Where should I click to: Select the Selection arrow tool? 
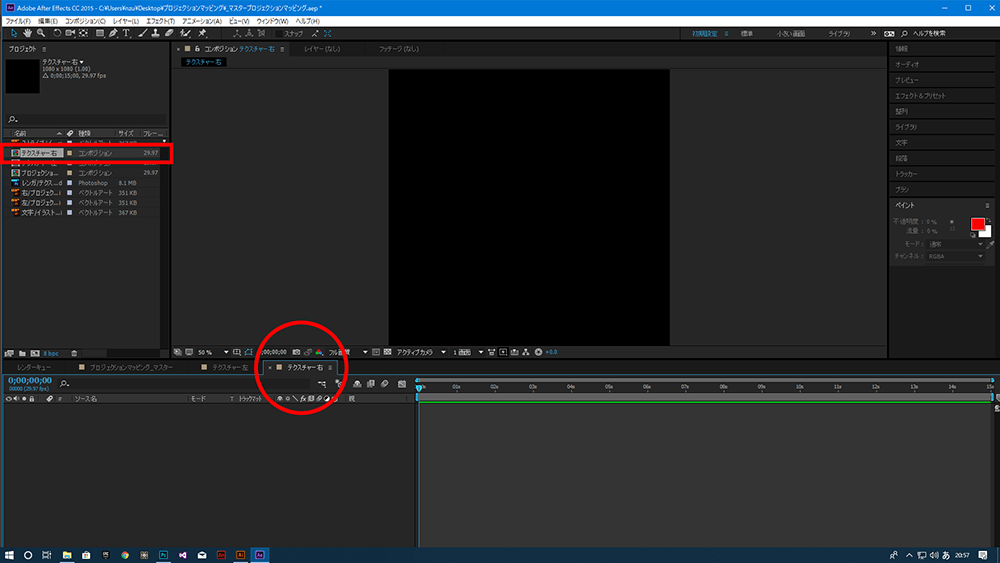(x=14, y=33)
